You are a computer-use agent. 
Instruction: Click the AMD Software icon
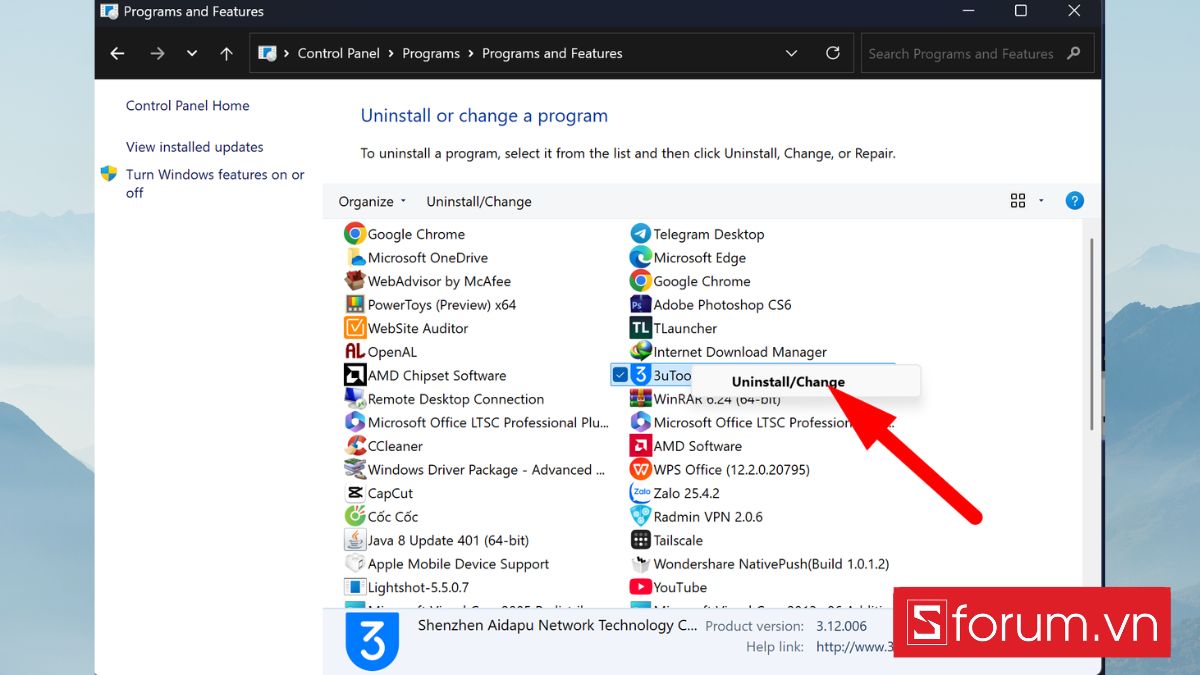click(x=640, y=446)
